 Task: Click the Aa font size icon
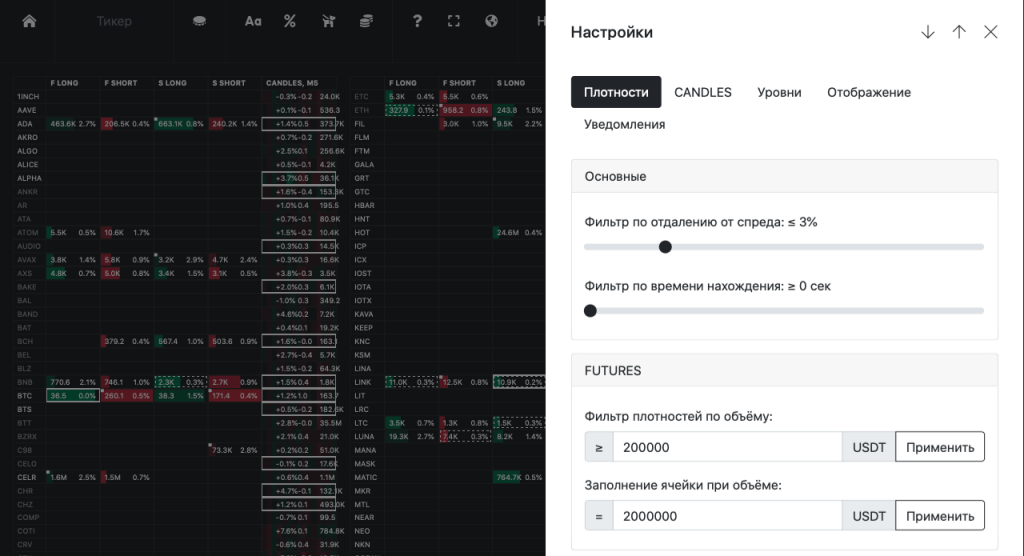253,21
